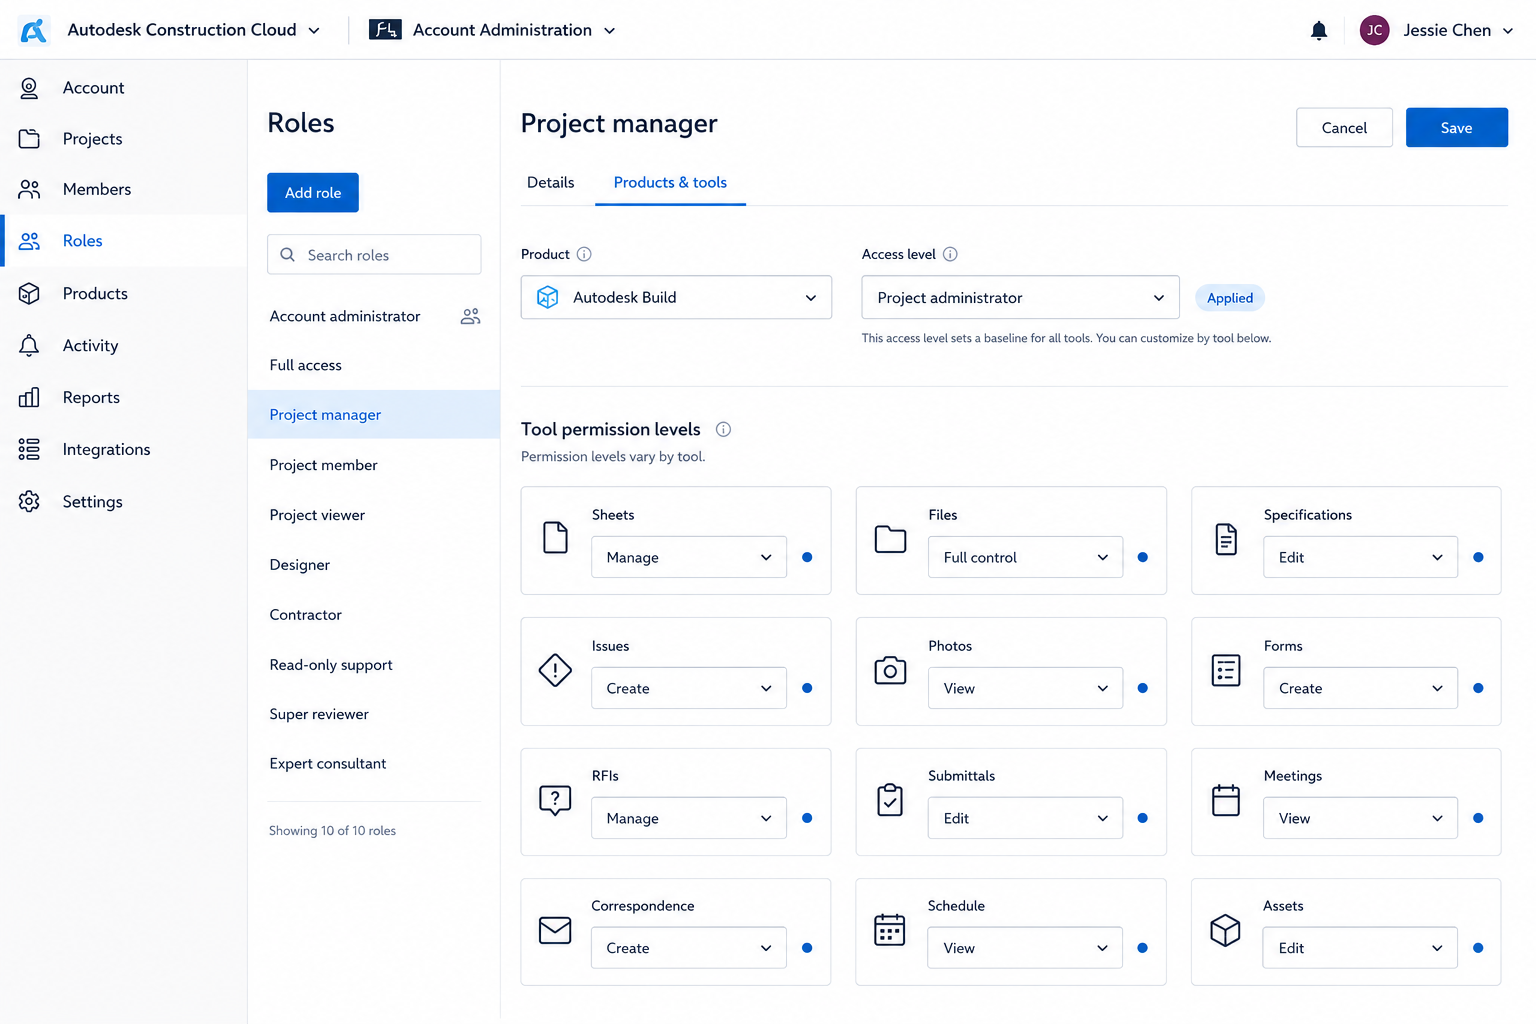The image size is (1536, 1024).
Task: Click the Cancel button
Action: pyautogui.click(x=1344, y=127)
